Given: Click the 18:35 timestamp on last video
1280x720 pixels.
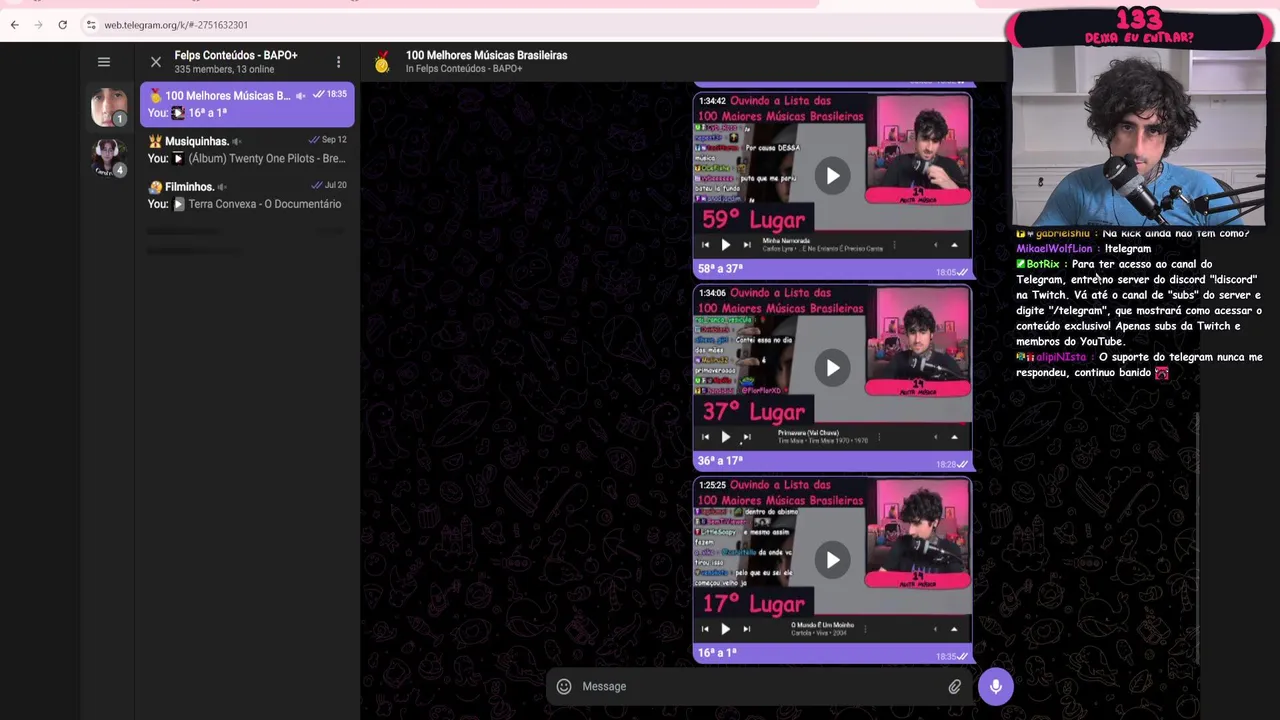Looking at the screenshot, I should coord(945,656).
